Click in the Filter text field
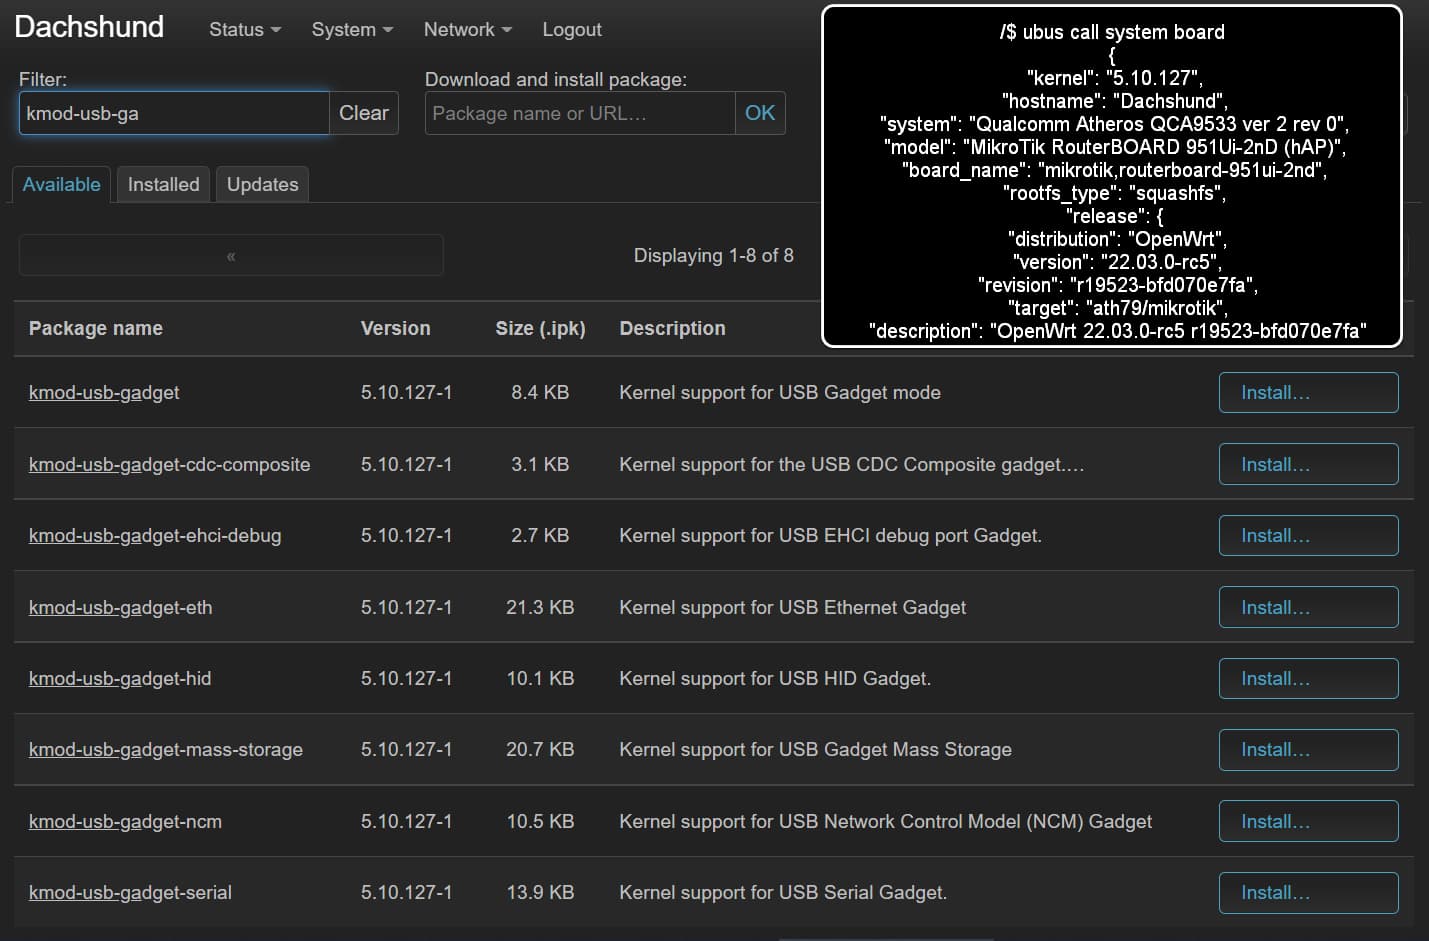Image resolution: width=1429 pixels, height=941 pixels. tap(172, 113)
